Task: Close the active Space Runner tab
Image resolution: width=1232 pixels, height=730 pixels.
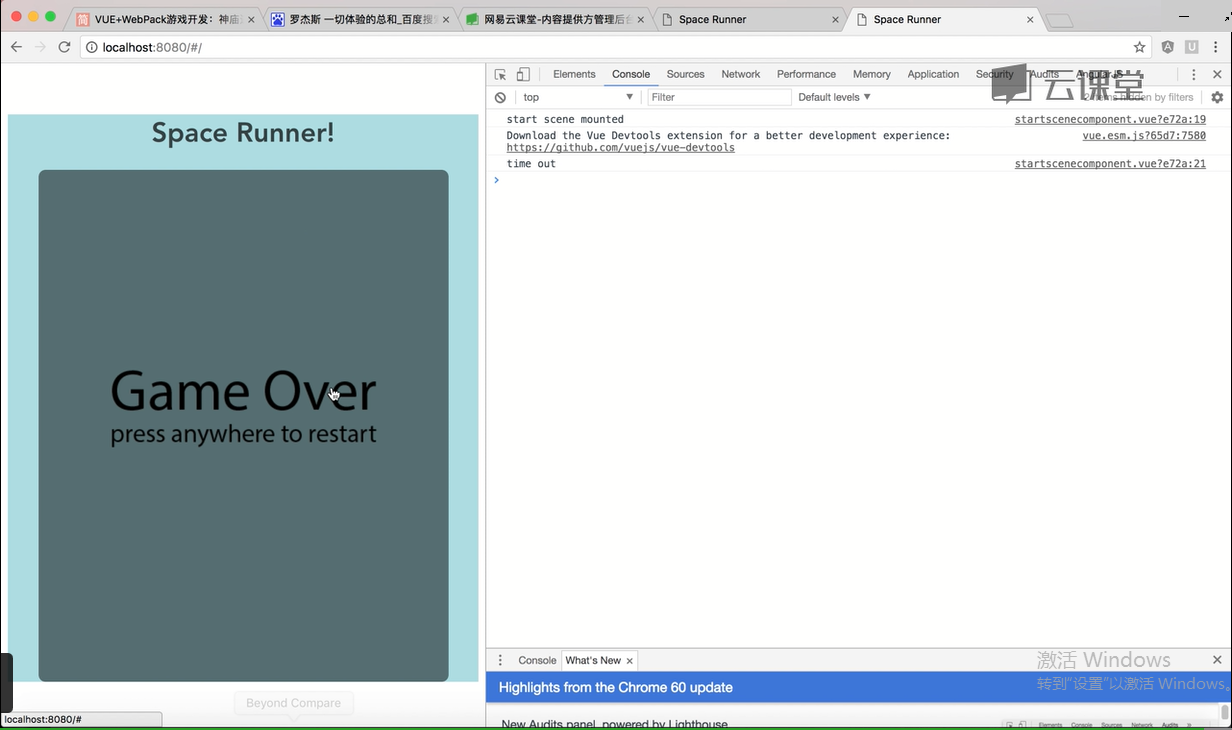Action: pos(1030,19)
